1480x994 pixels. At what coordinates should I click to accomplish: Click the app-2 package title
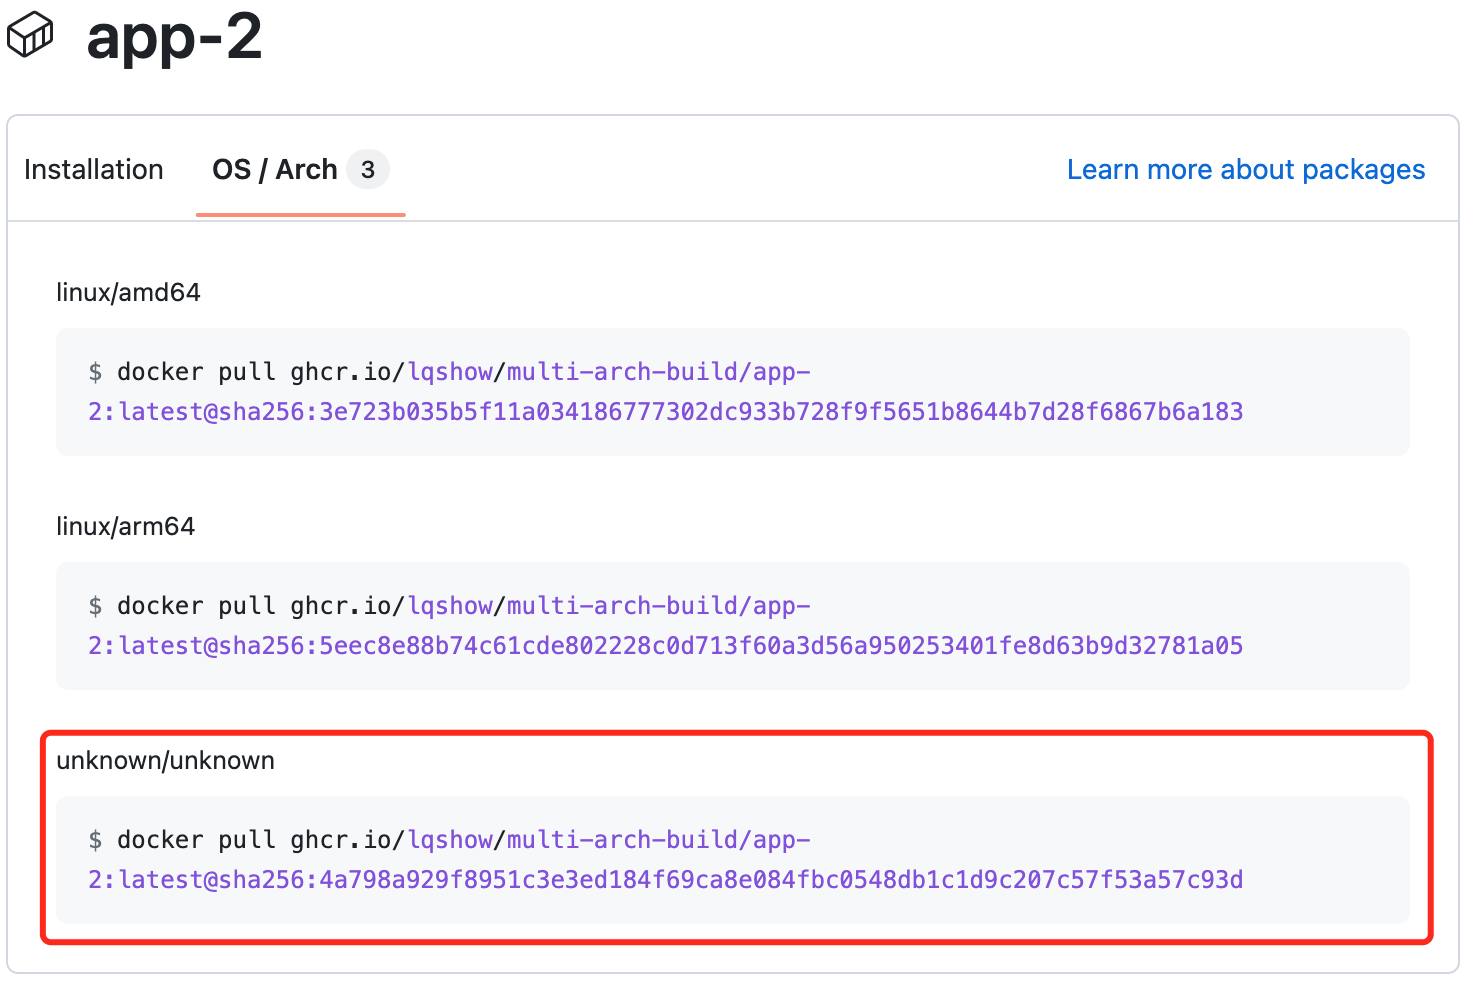(x=174, y=38)
